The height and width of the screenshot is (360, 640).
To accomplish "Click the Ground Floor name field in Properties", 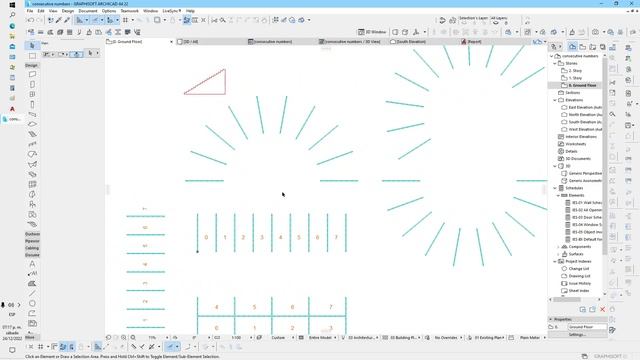I will pyautogui.click(x=587, y=327).
